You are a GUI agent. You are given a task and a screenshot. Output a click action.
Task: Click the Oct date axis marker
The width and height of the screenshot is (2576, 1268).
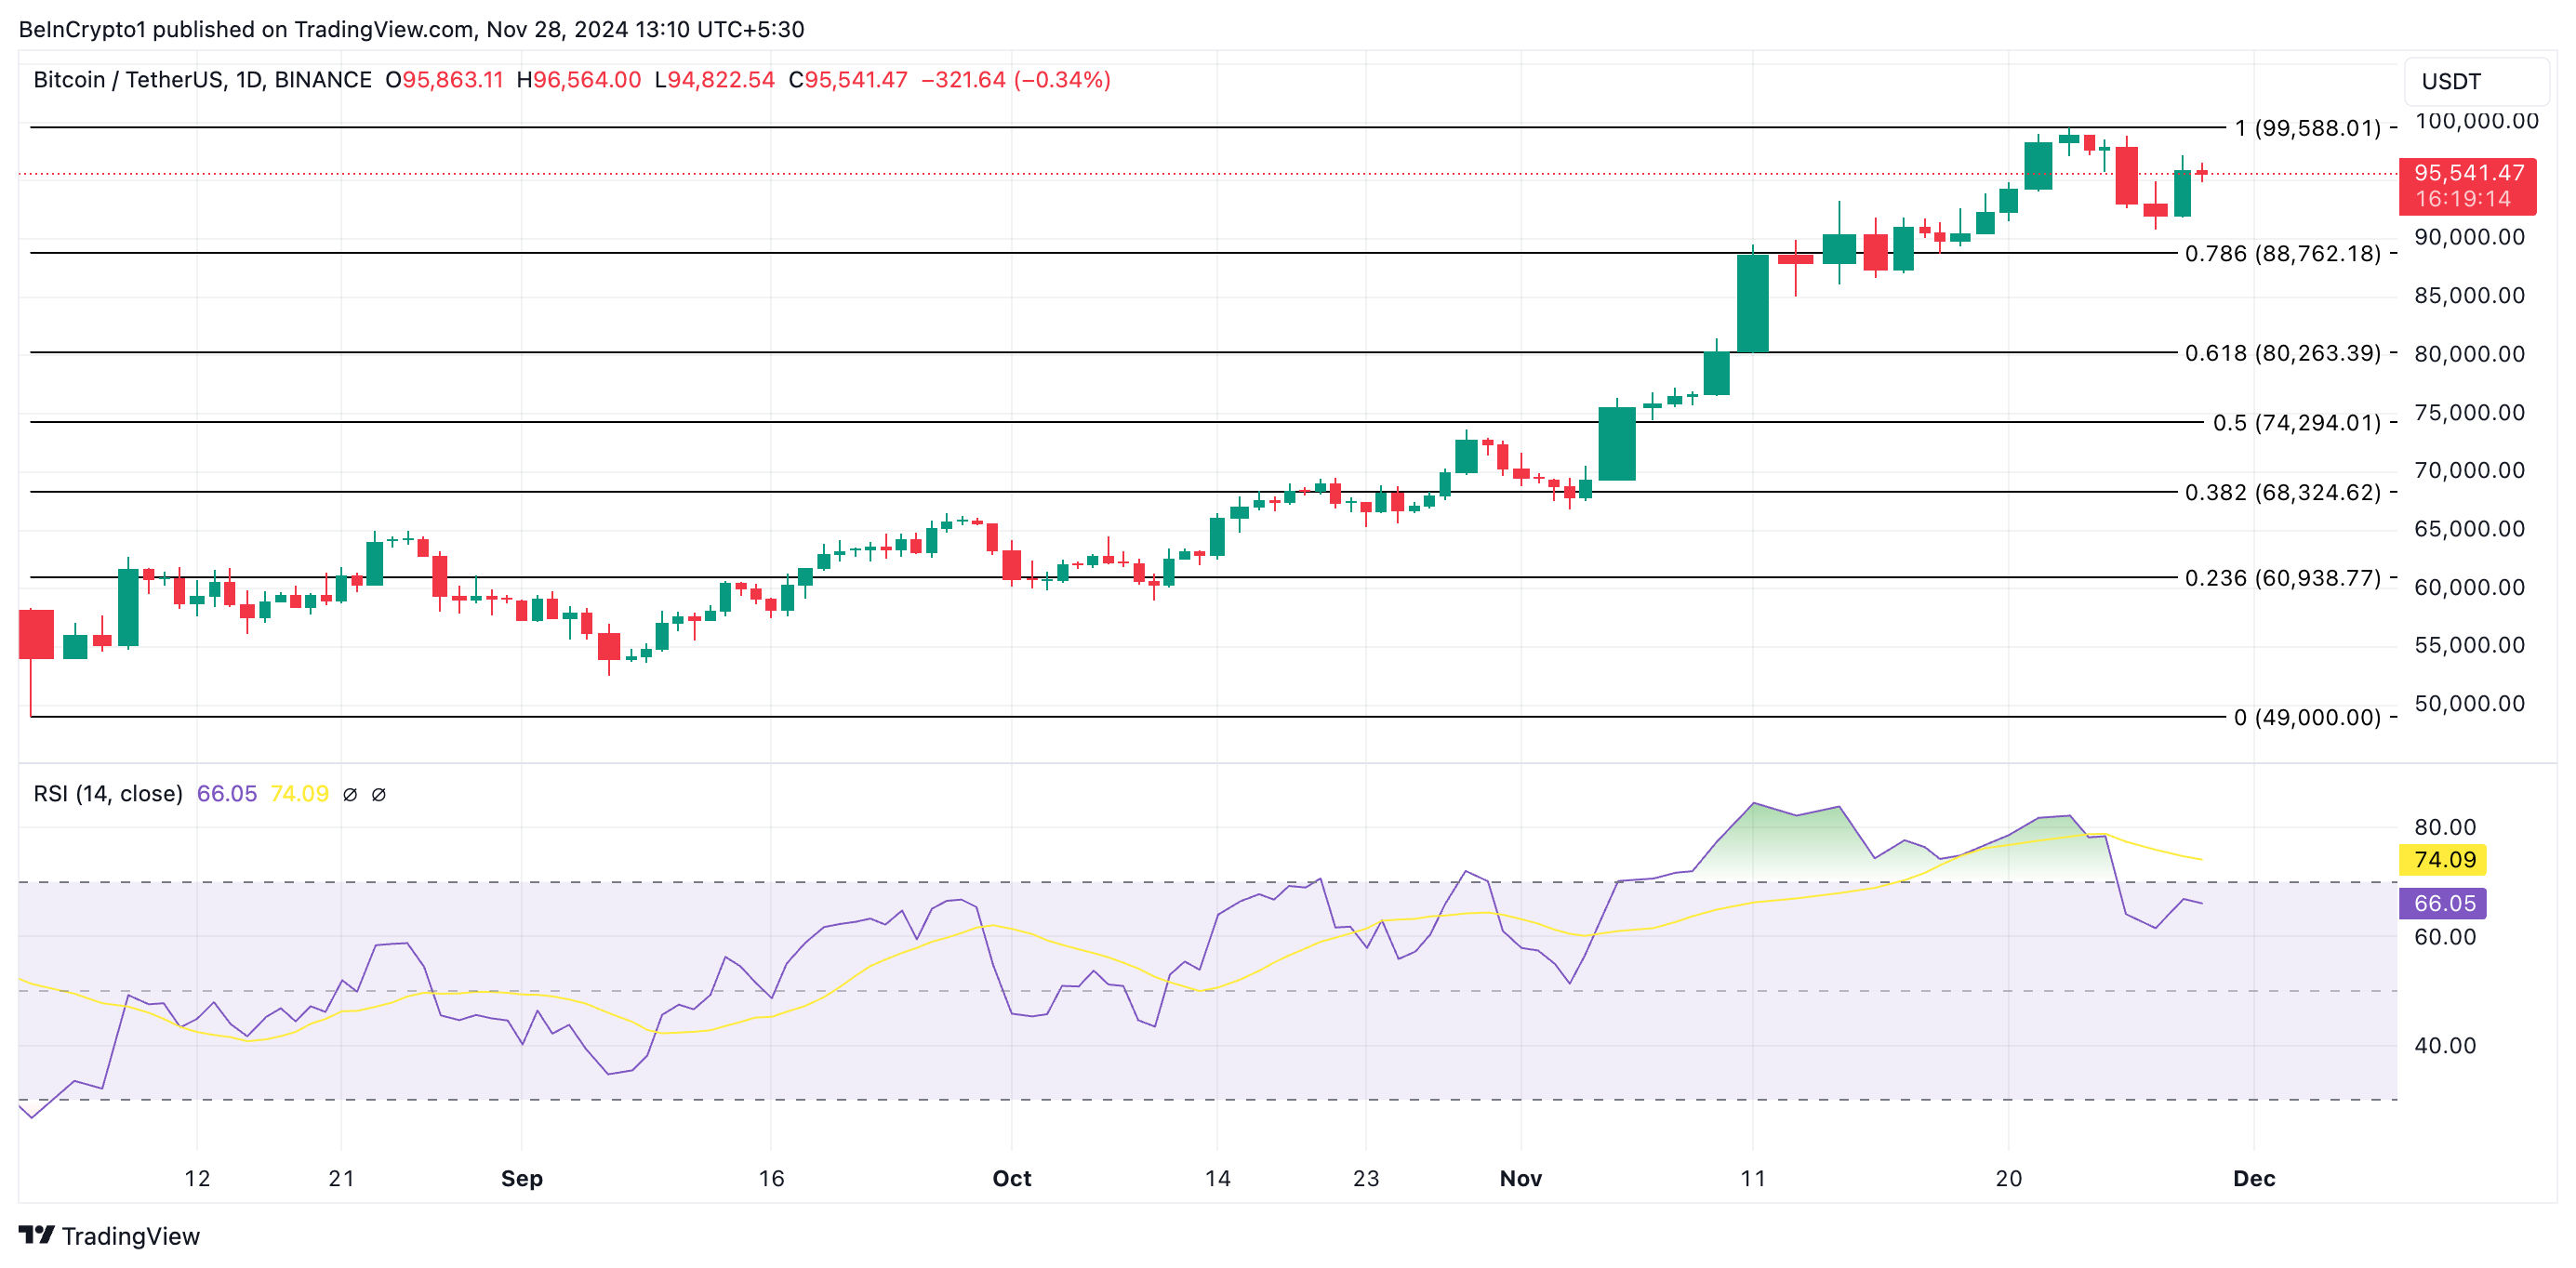click(1011, 1178)
